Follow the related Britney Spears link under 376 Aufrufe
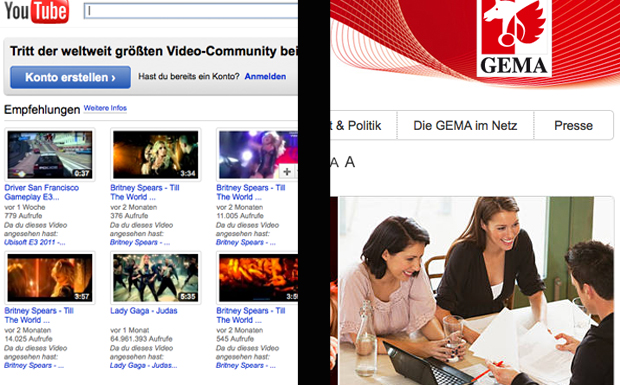 140,242
